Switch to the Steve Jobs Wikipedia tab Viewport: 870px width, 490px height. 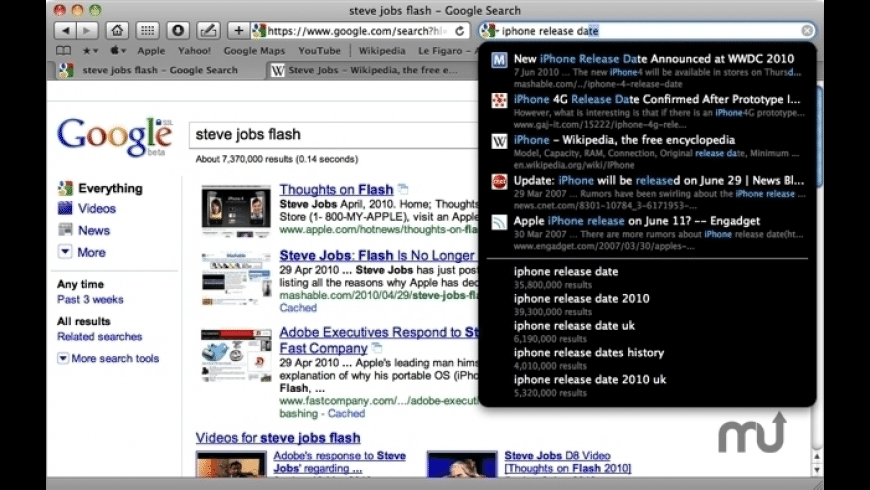[370, 70]
